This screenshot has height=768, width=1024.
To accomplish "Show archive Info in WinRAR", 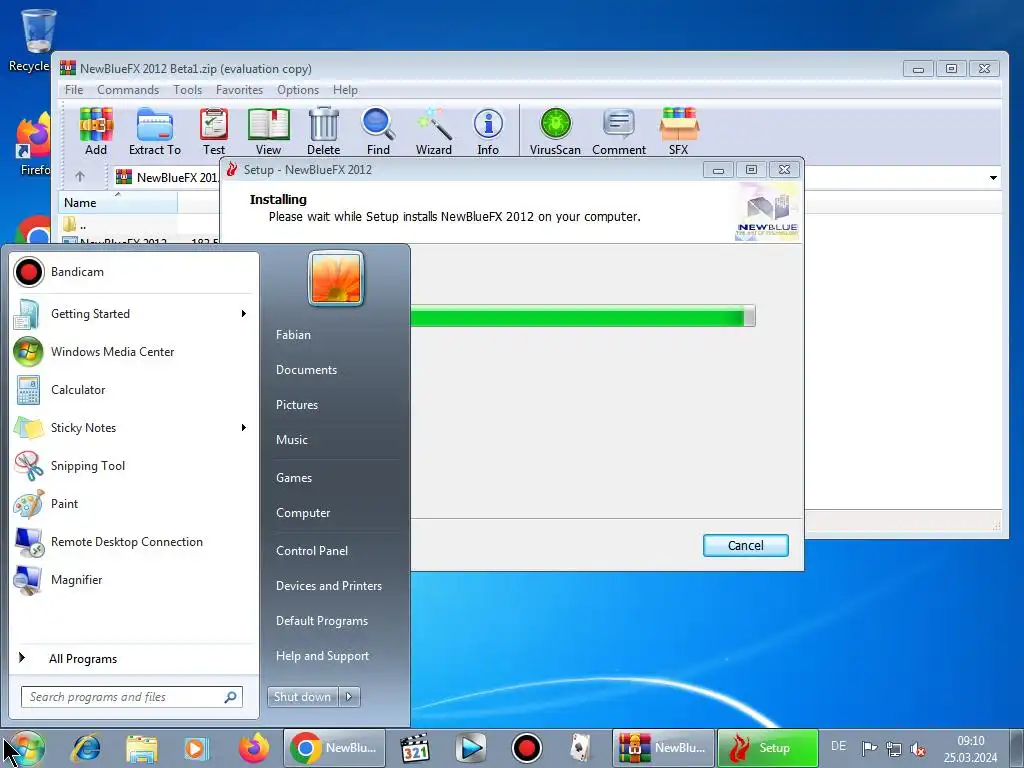I will click(488, 131).
